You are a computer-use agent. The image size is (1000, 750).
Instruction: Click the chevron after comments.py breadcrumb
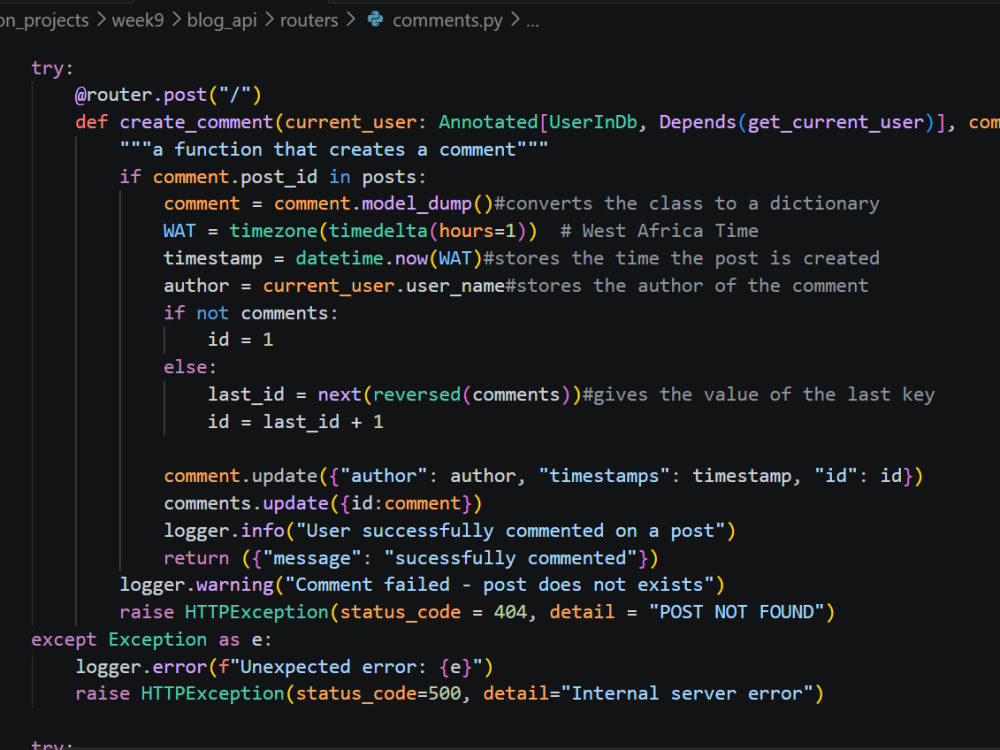coord(515,20)
